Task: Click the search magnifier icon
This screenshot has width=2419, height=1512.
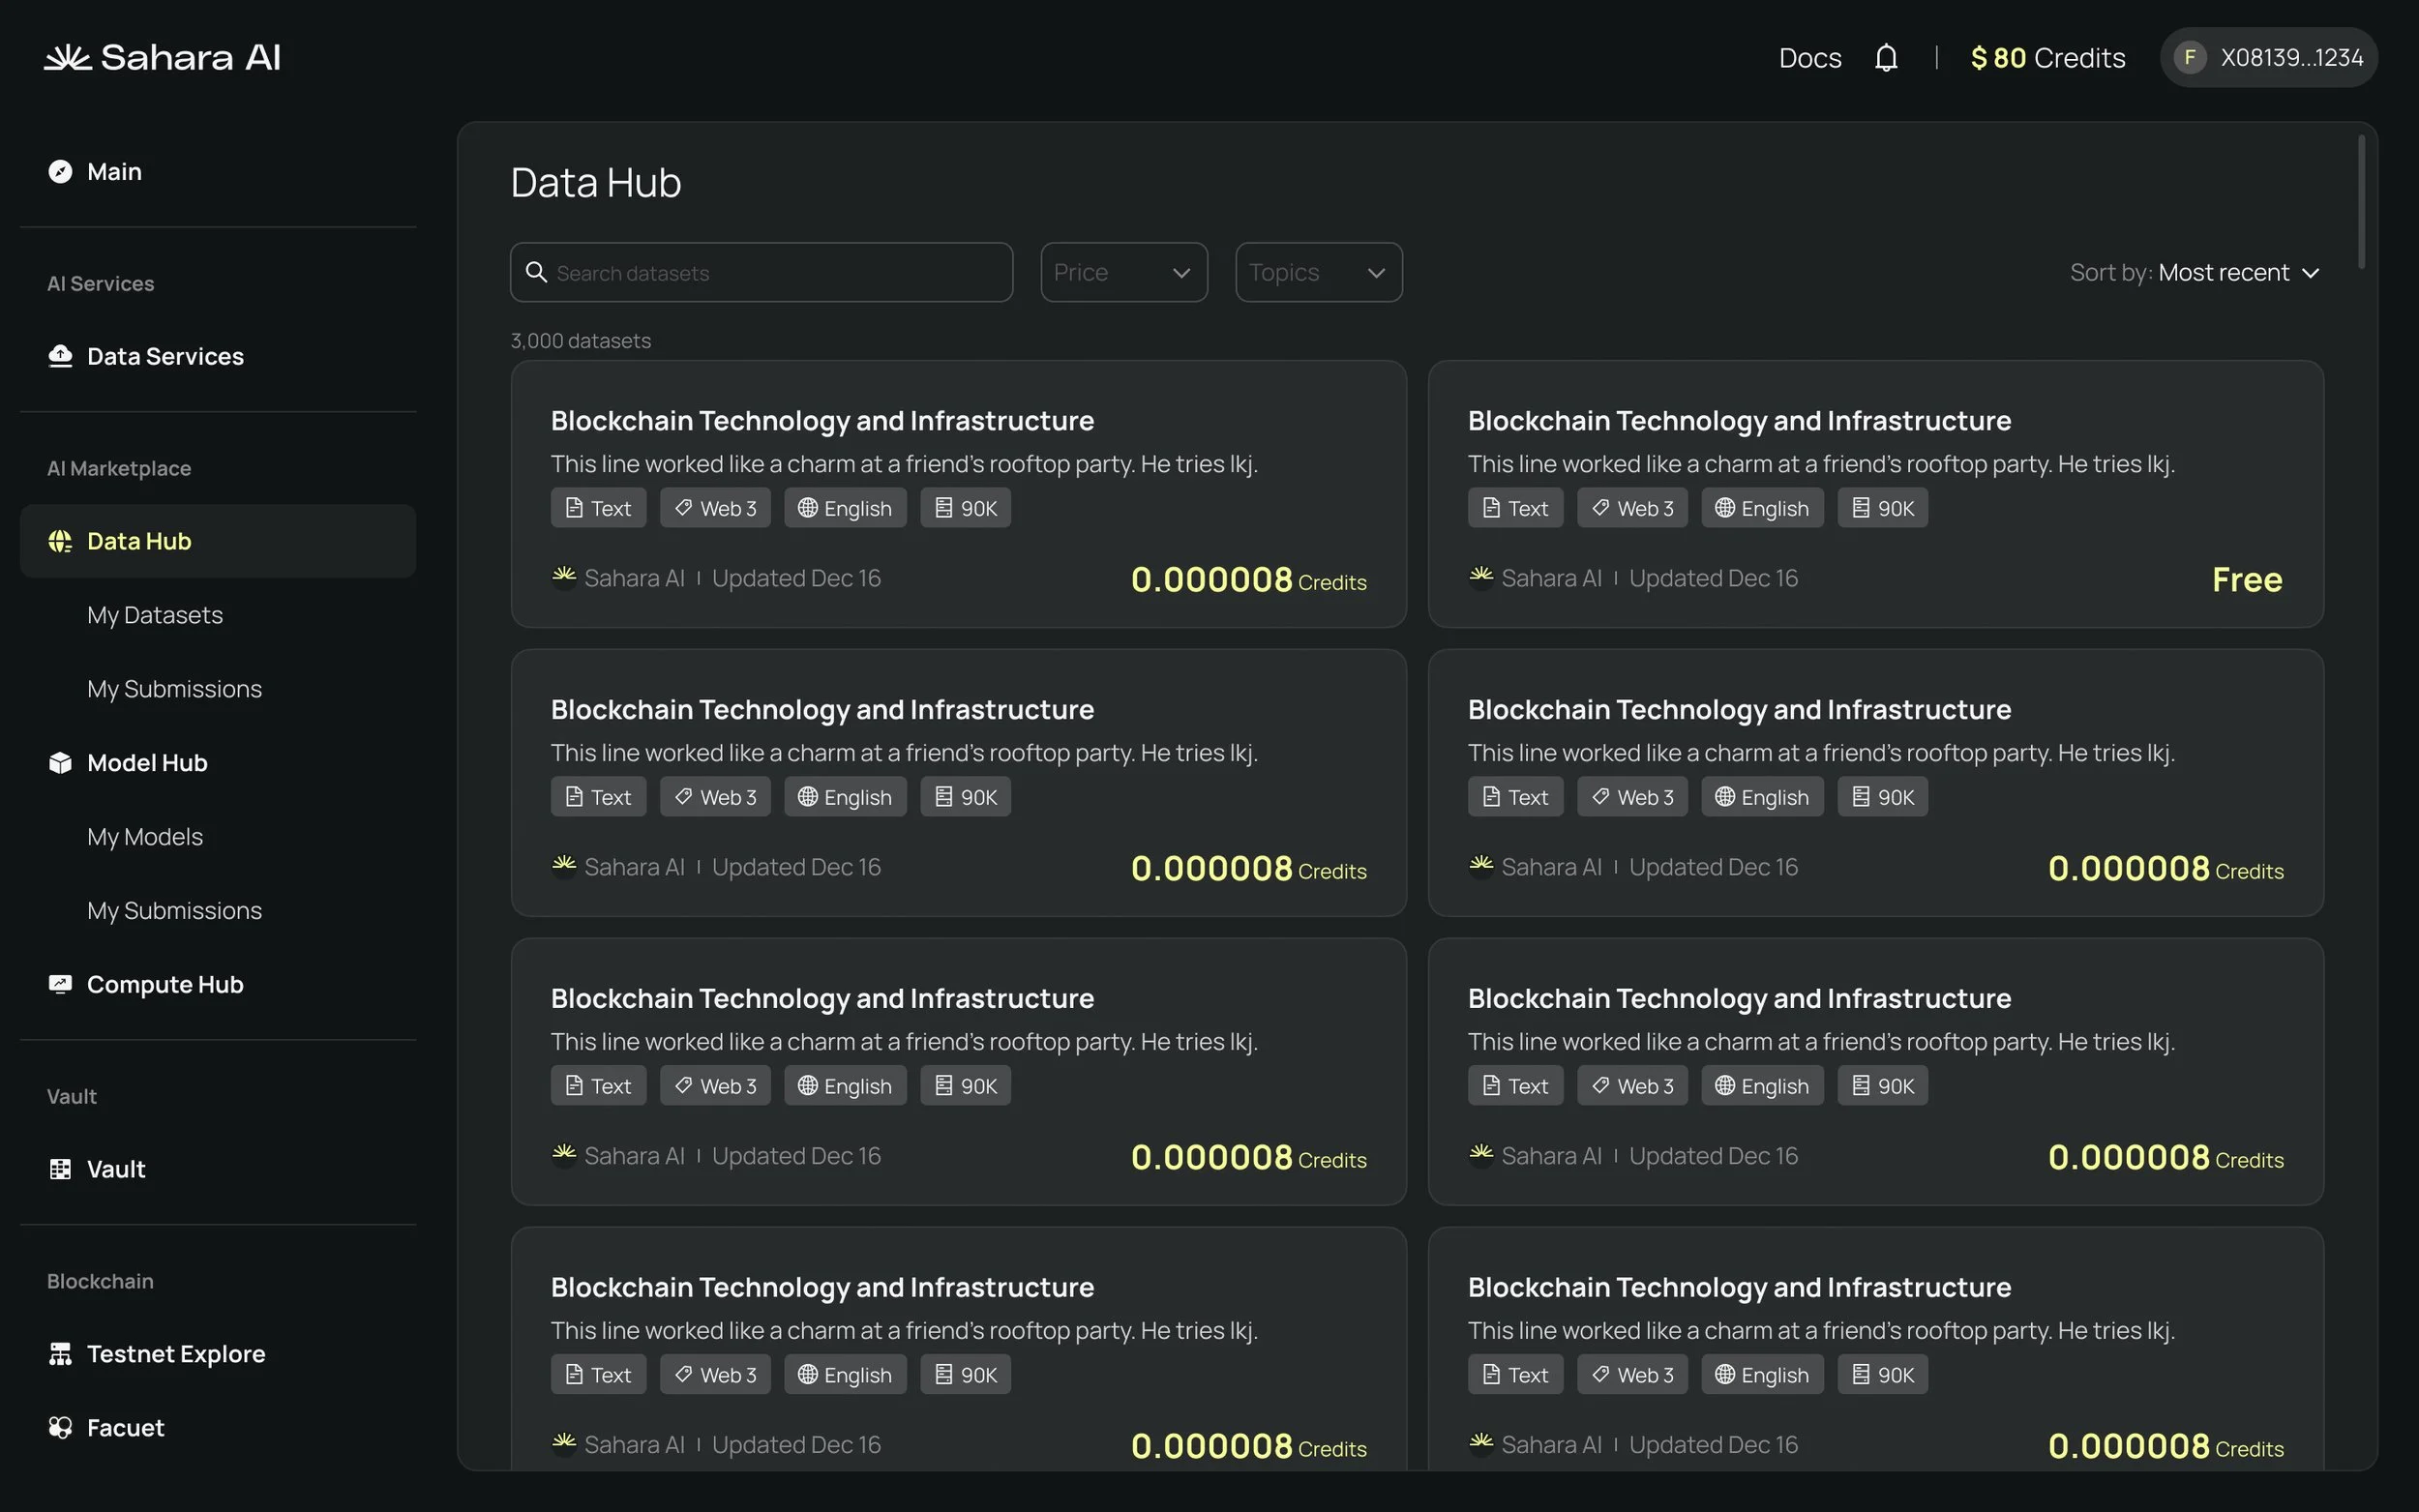Action: (x=536, y=272)
